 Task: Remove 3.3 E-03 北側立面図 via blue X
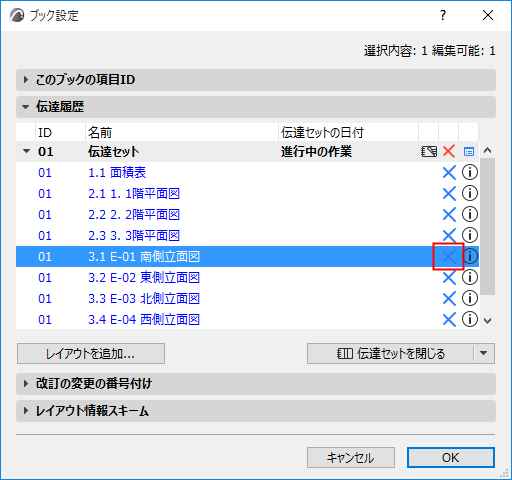[449, 298]
